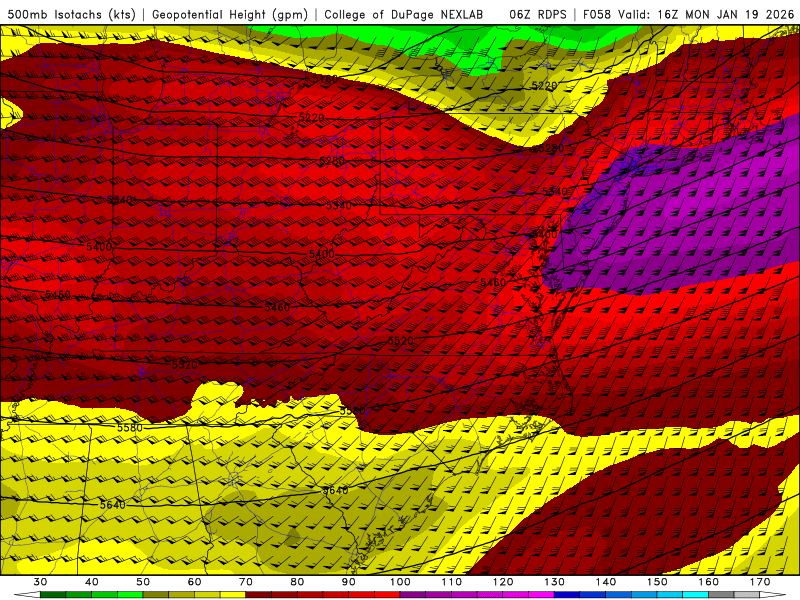Click the 5220 contour label on red shading

(311, 118)
